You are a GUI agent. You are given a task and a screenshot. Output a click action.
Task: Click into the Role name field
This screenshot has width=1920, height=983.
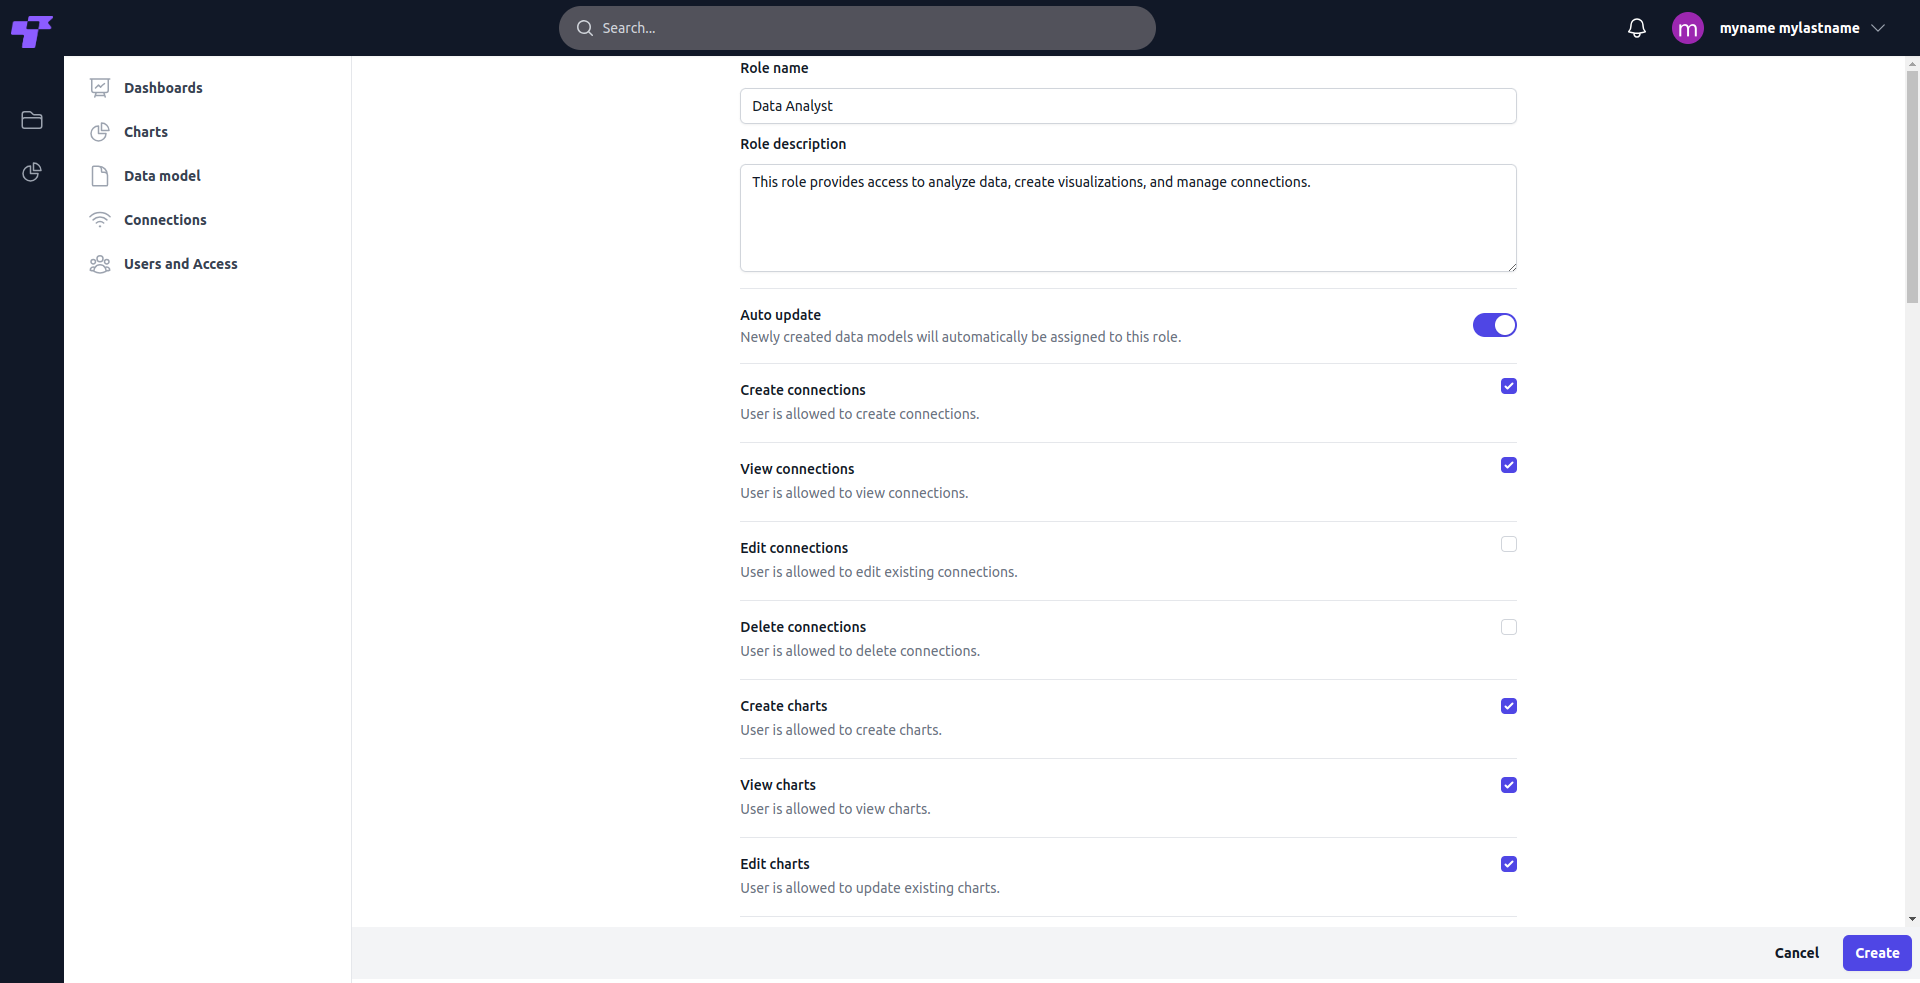pos(1127,106)
